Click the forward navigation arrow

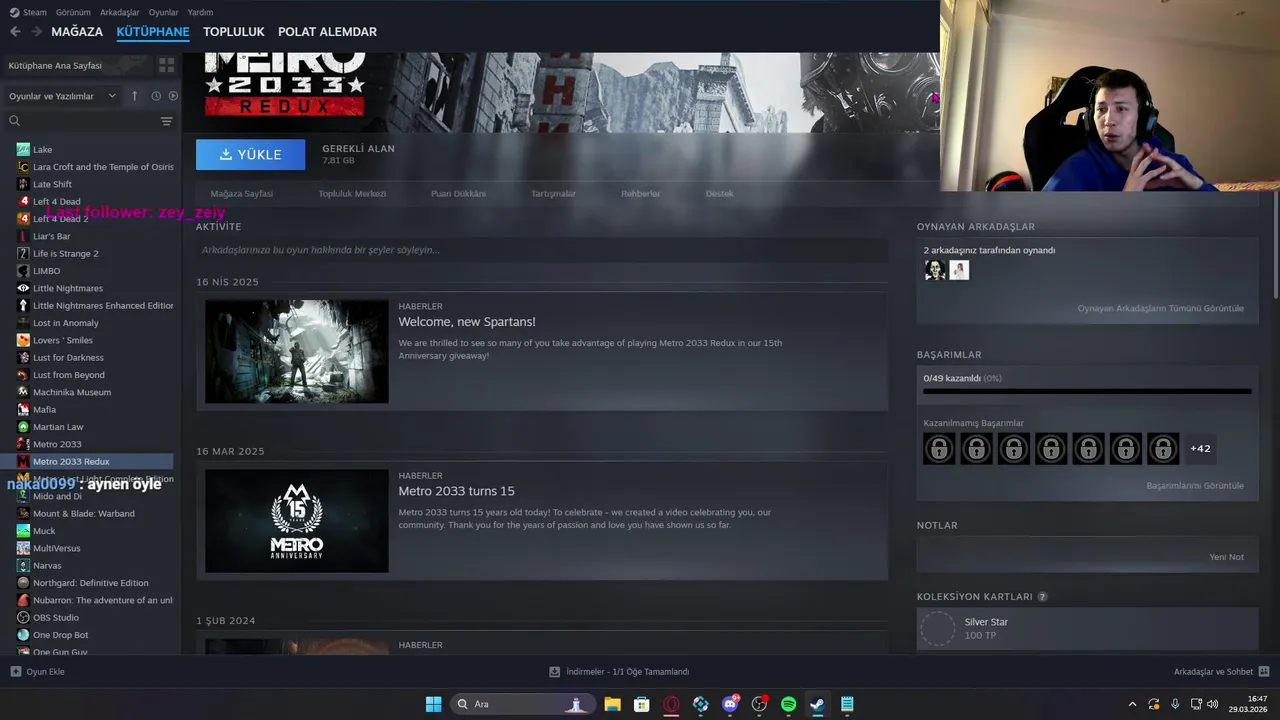pos(37,32)
